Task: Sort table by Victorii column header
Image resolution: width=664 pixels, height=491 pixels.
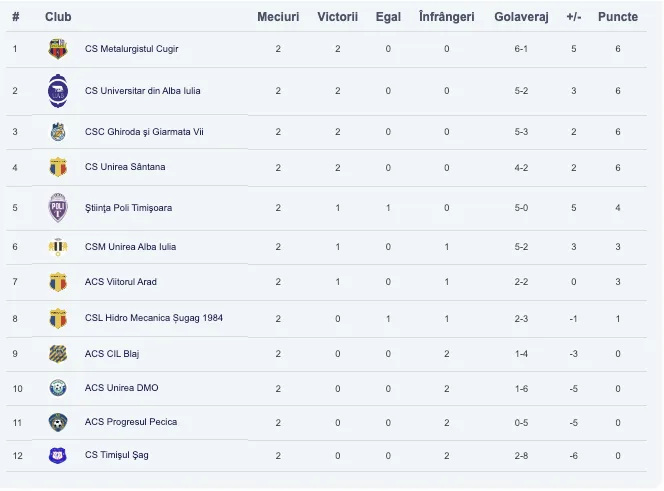Action: tap(338, 17)
